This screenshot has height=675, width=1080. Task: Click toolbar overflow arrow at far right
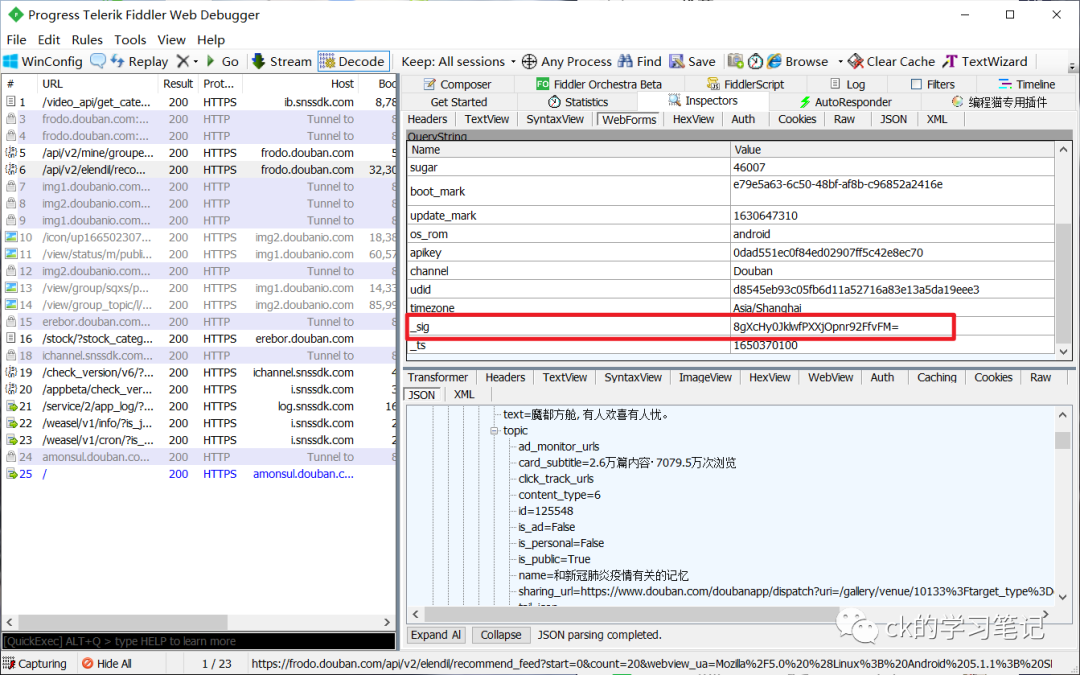tap(1072, 66)
